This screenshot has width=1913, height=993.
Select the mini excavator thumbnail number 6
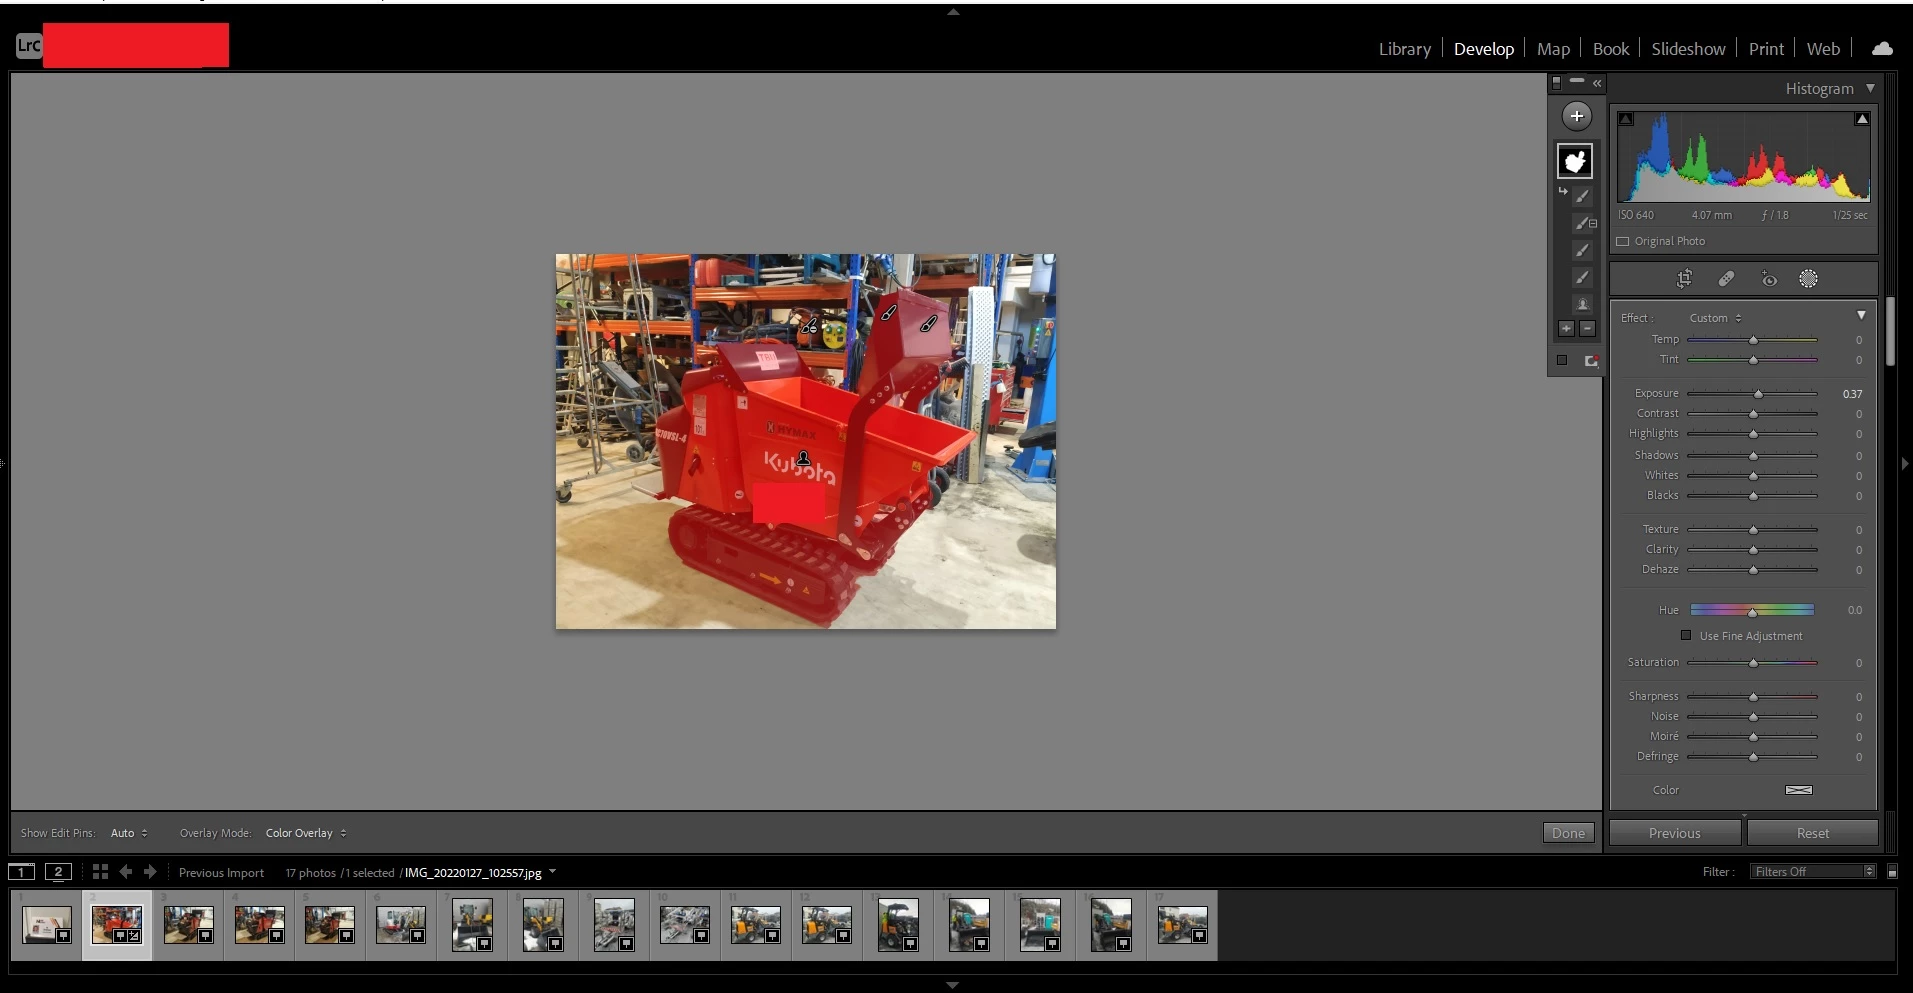point(401,925)
